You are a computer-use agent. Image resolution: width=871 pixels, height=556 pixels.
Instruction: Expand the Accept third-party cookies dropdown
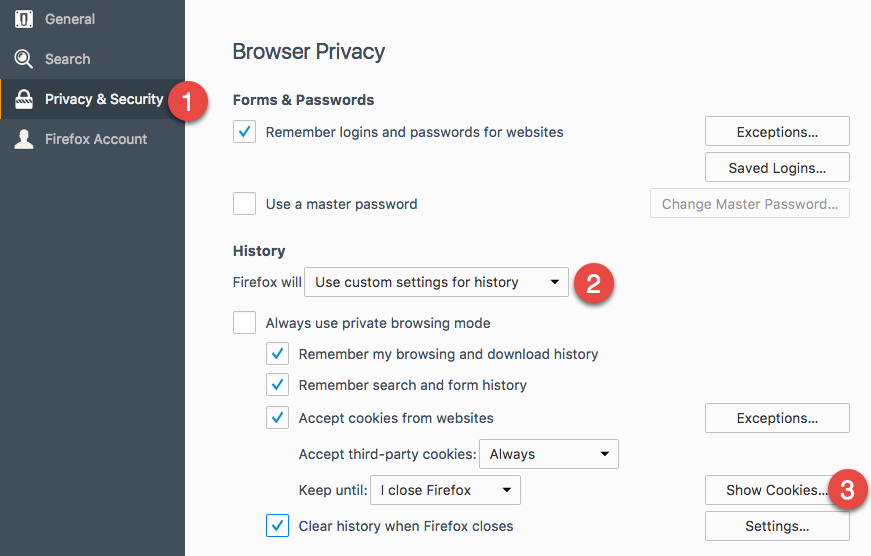(x=549, y=454)
